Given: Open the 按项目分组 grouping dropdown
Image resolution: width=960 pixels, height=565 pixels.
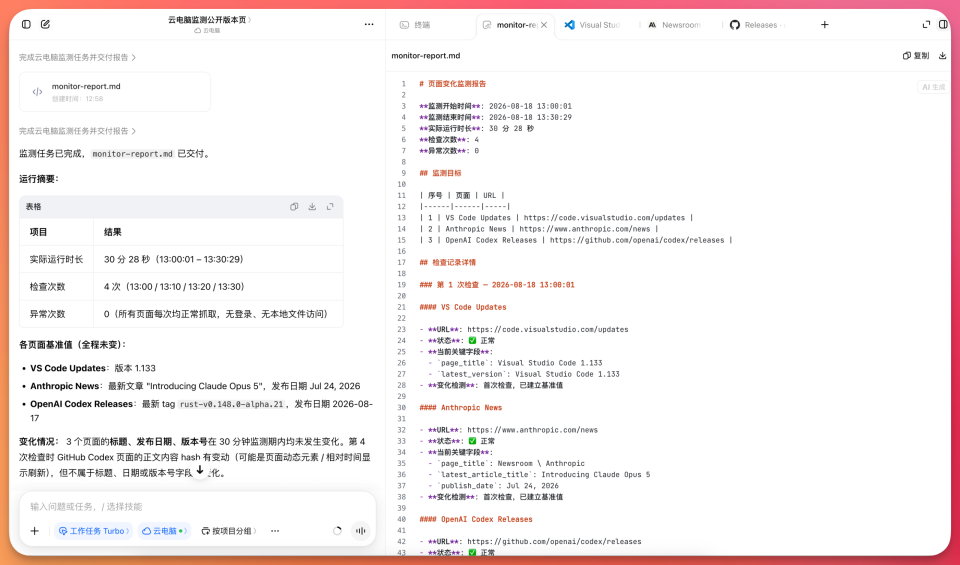Looking at the screenshot, I should [x=229, y=531].
